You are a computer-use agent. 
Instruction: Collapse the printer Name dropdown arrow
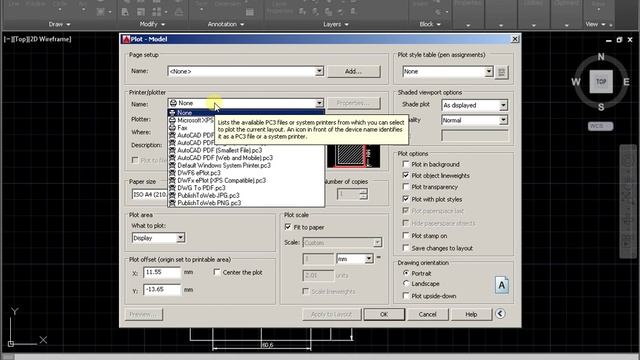point(319,103)
